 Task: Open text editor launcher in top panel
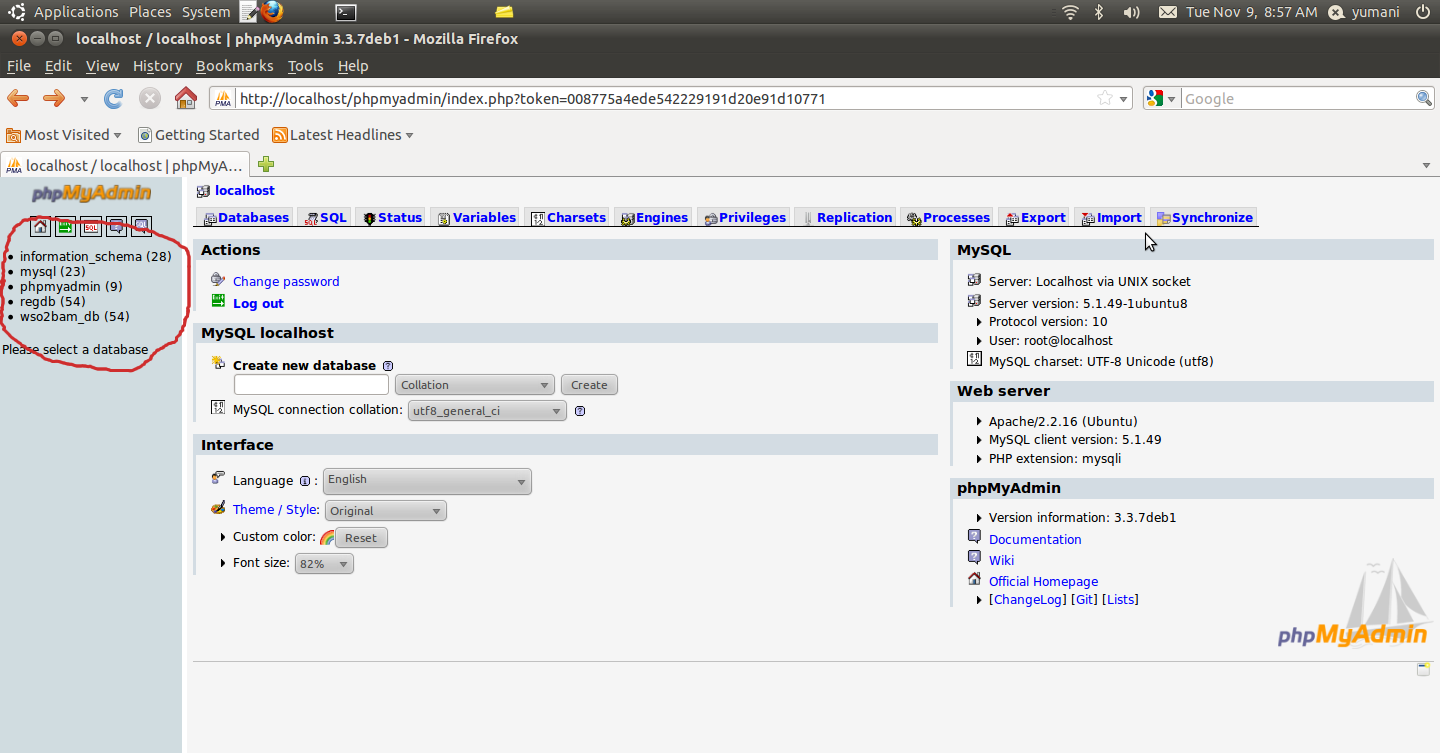click(249, 12)
